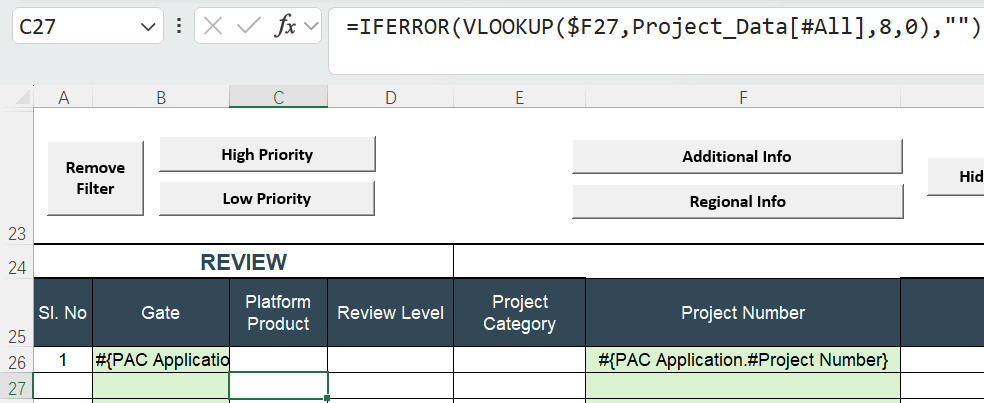Open Insert Function fx dialog
Viewport: 984px width, 403px height.
[x=285, y=27]
